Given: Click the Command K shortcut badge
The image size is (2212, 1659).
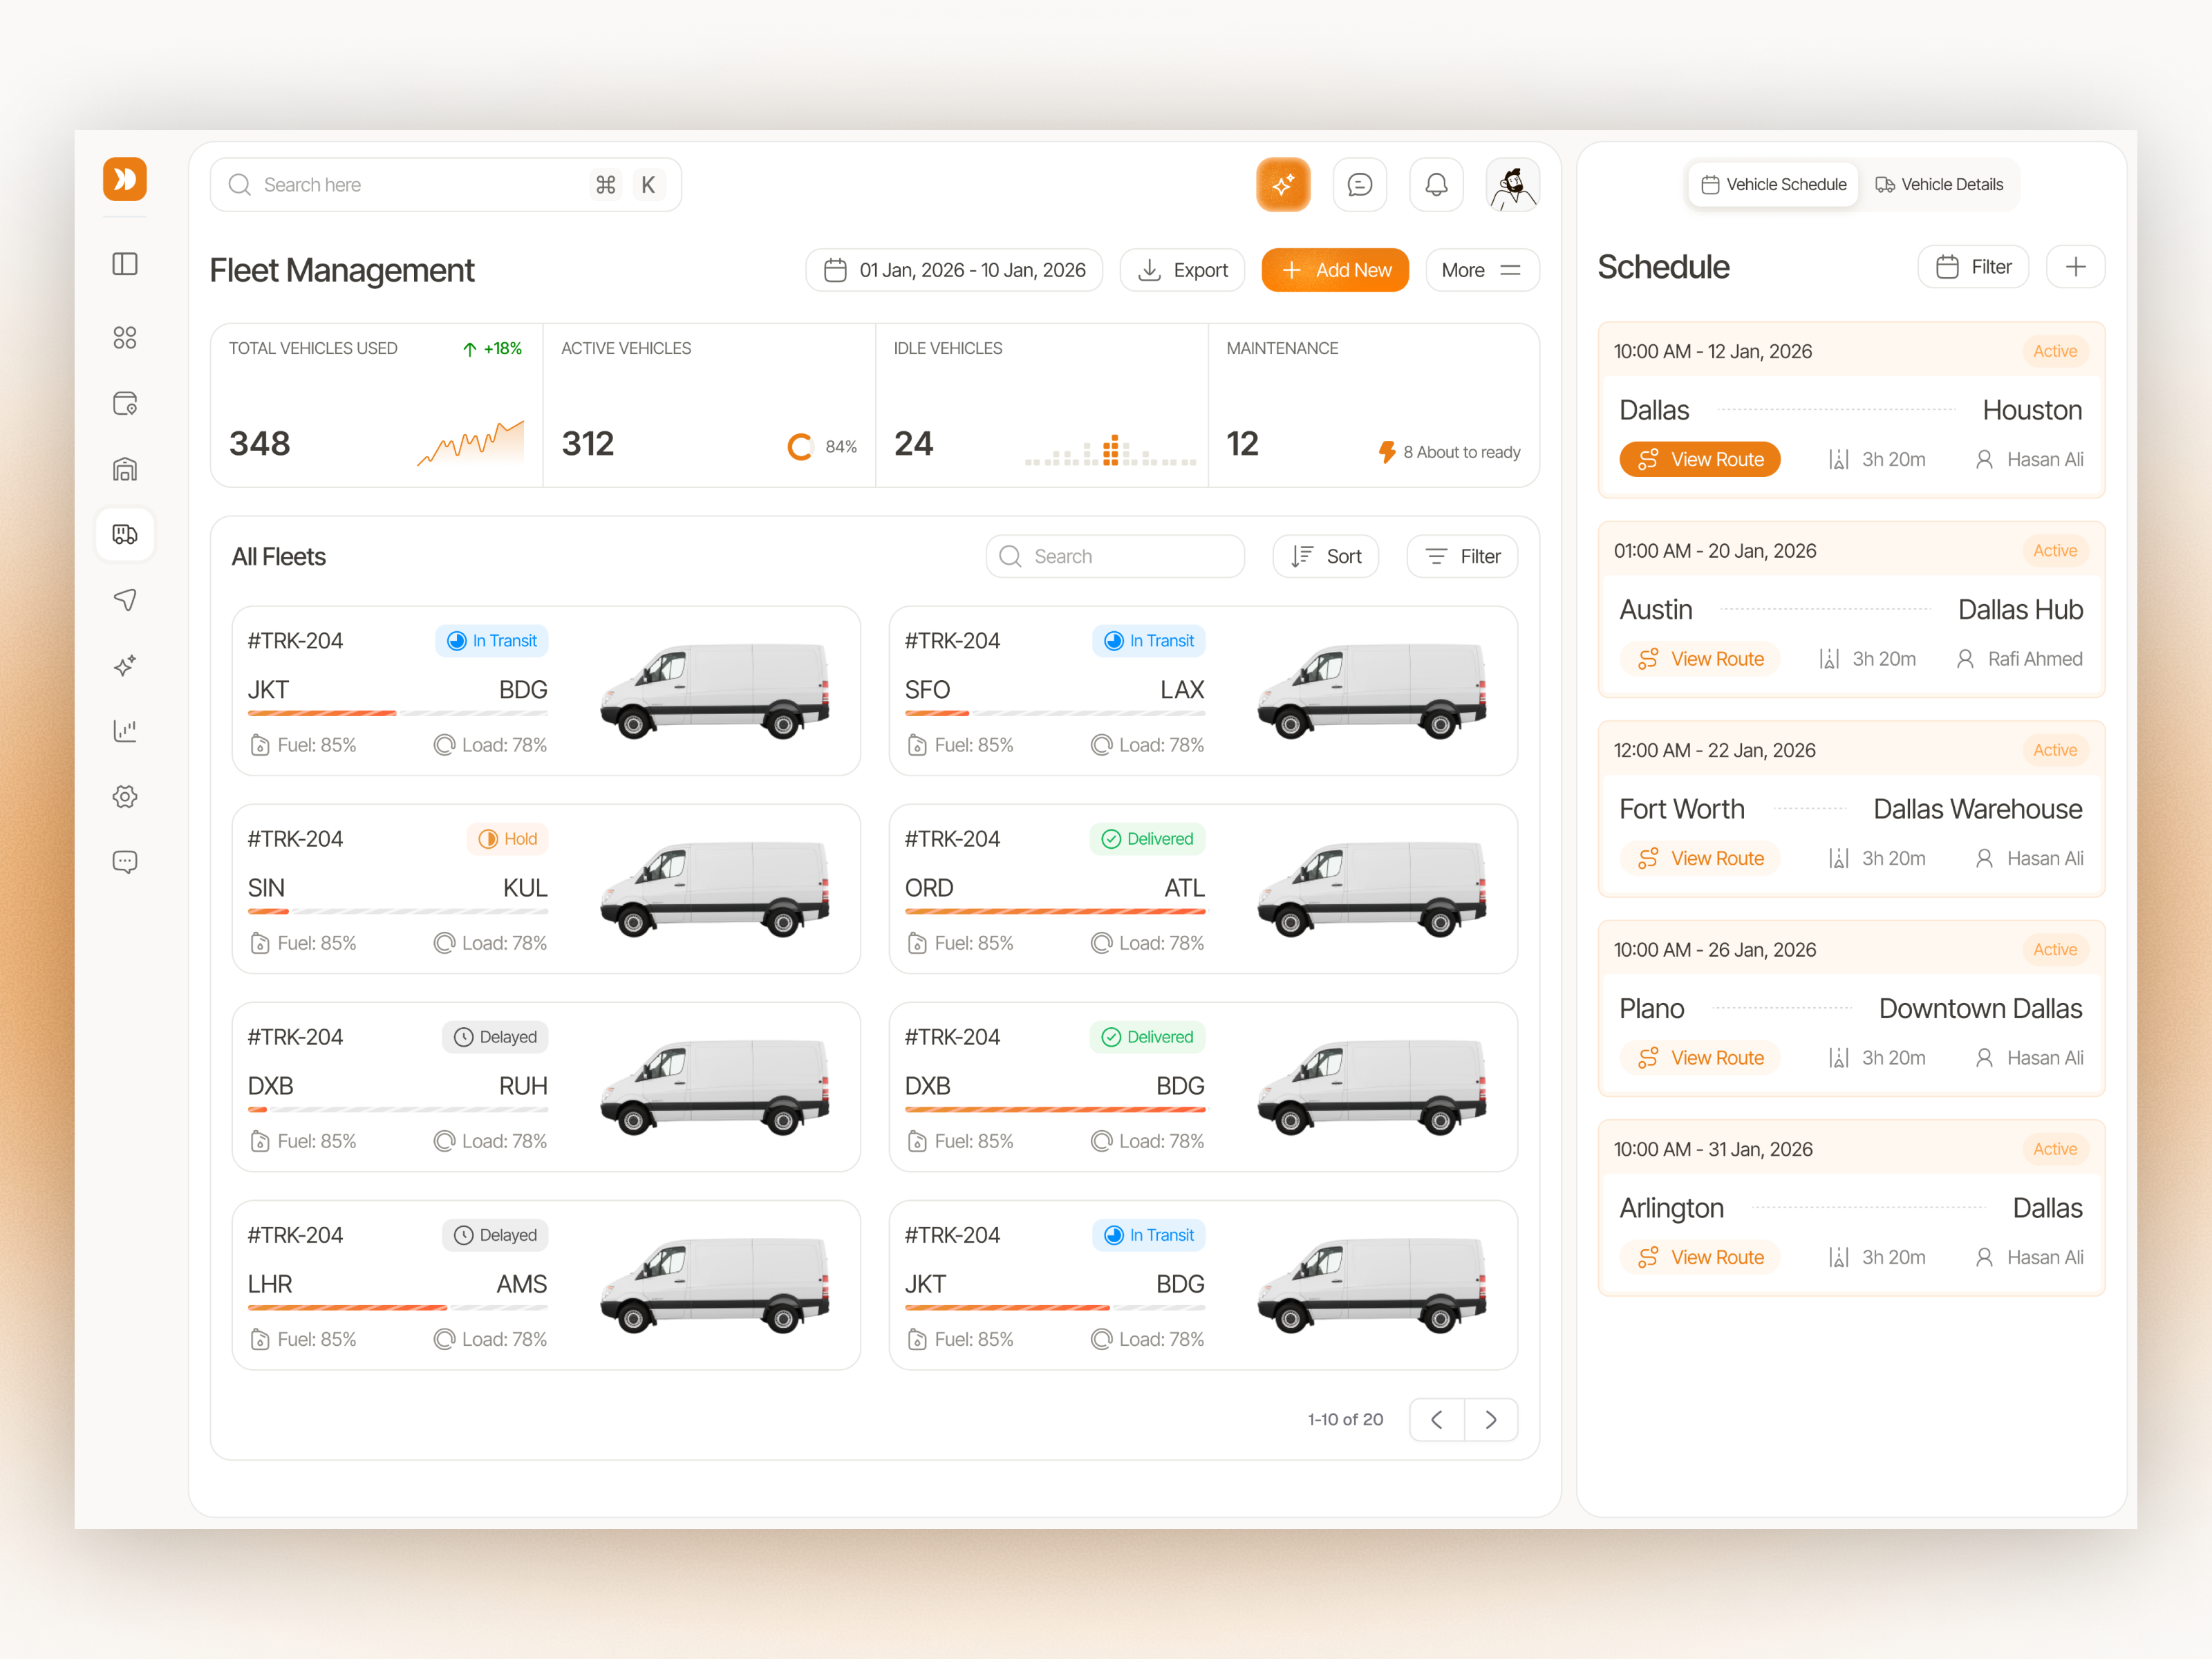Looking at the screenshot, I should (x=627, y=185).
